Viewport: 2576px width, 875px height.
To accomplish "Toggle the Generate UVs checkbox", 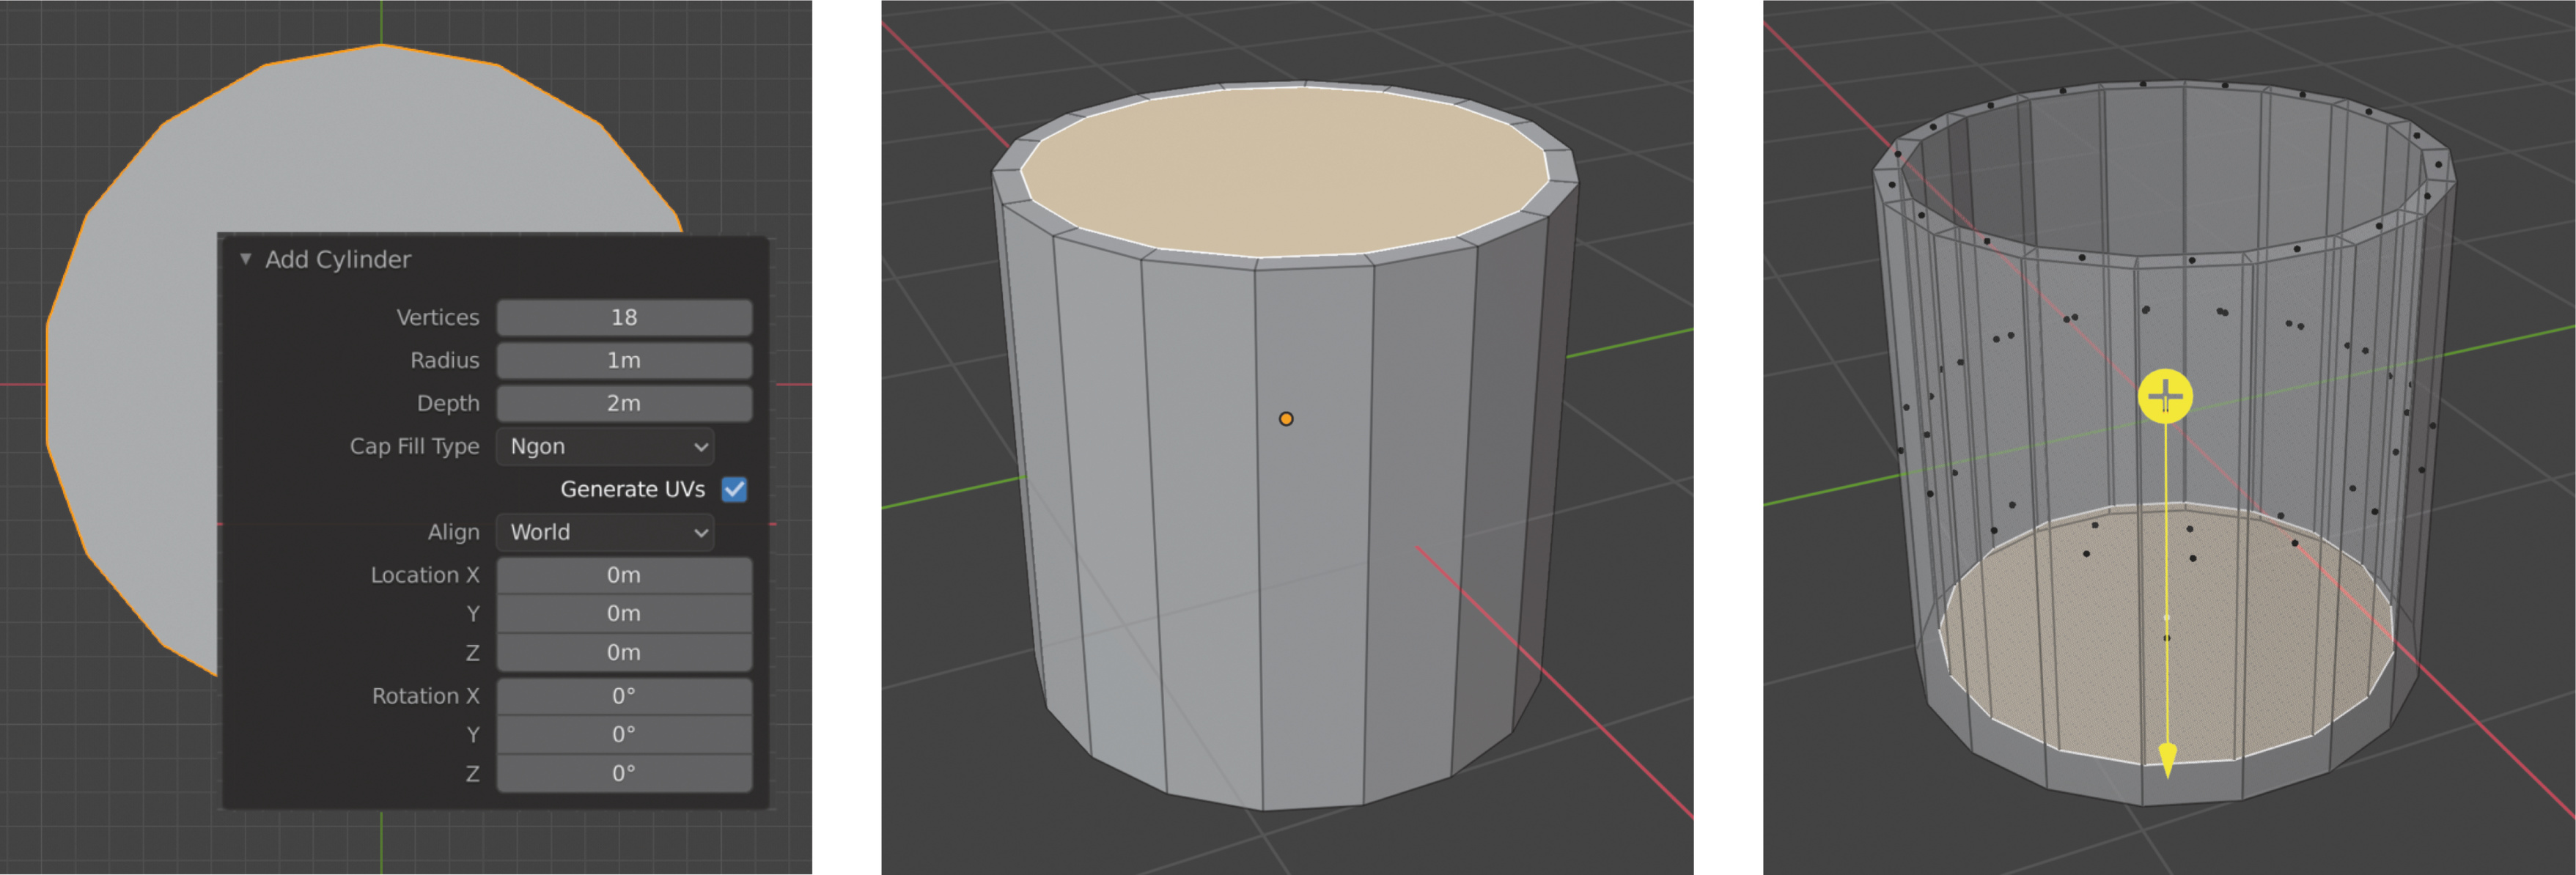I will click(734, 489).
